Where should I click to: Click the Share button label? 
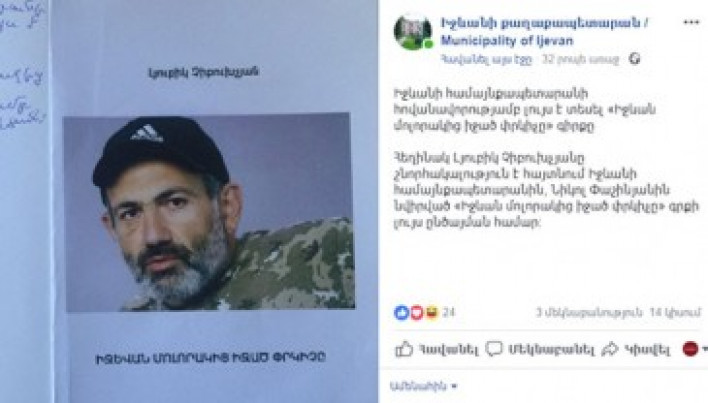(647, 349)
